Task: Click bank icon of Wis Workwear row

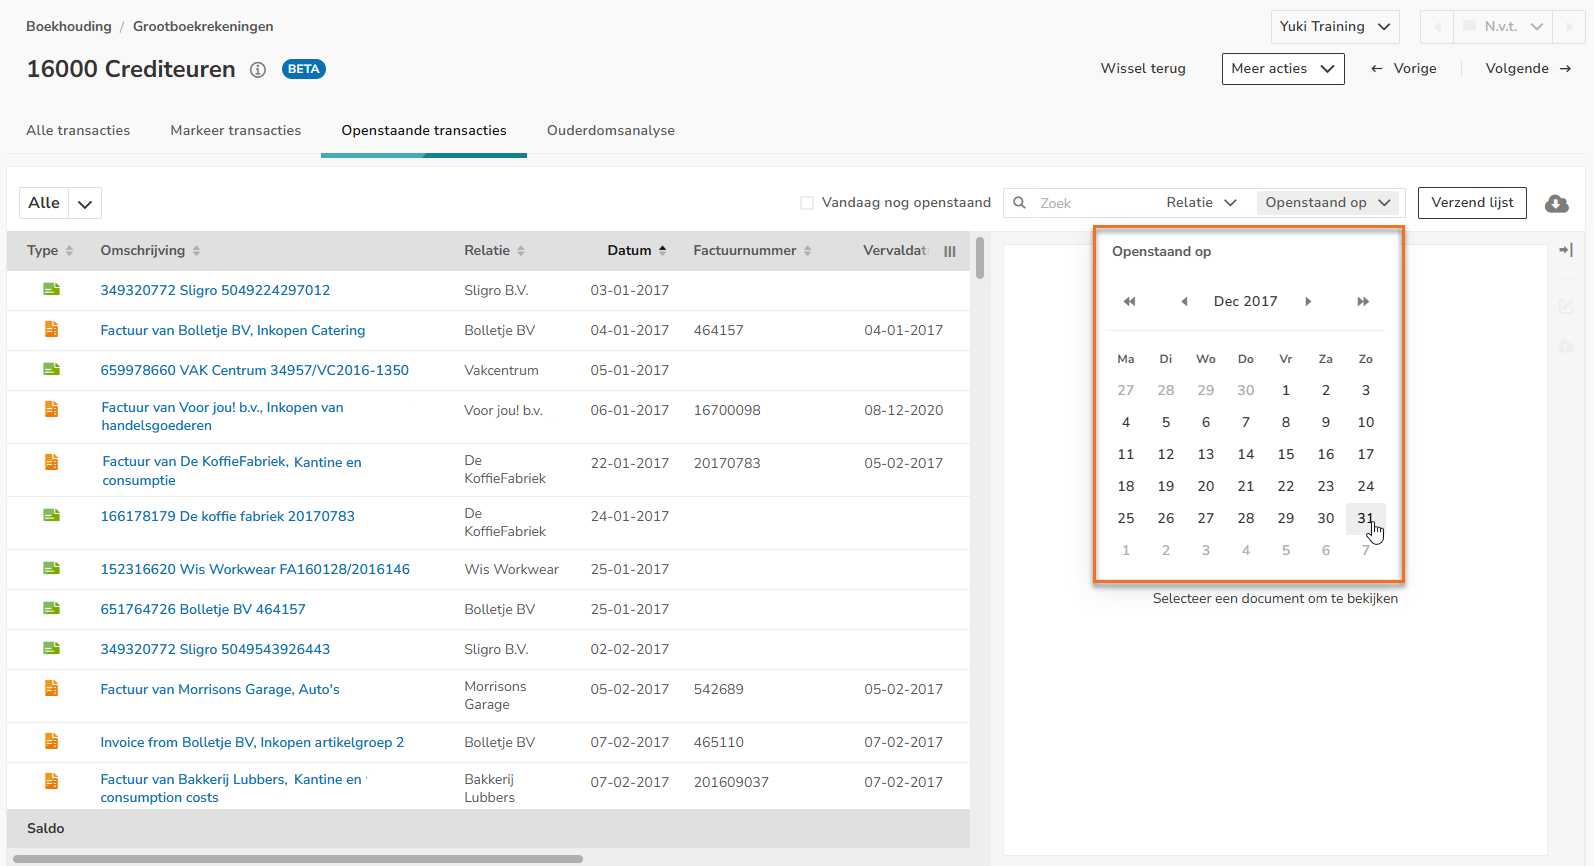Action: (x=51, y=568)
